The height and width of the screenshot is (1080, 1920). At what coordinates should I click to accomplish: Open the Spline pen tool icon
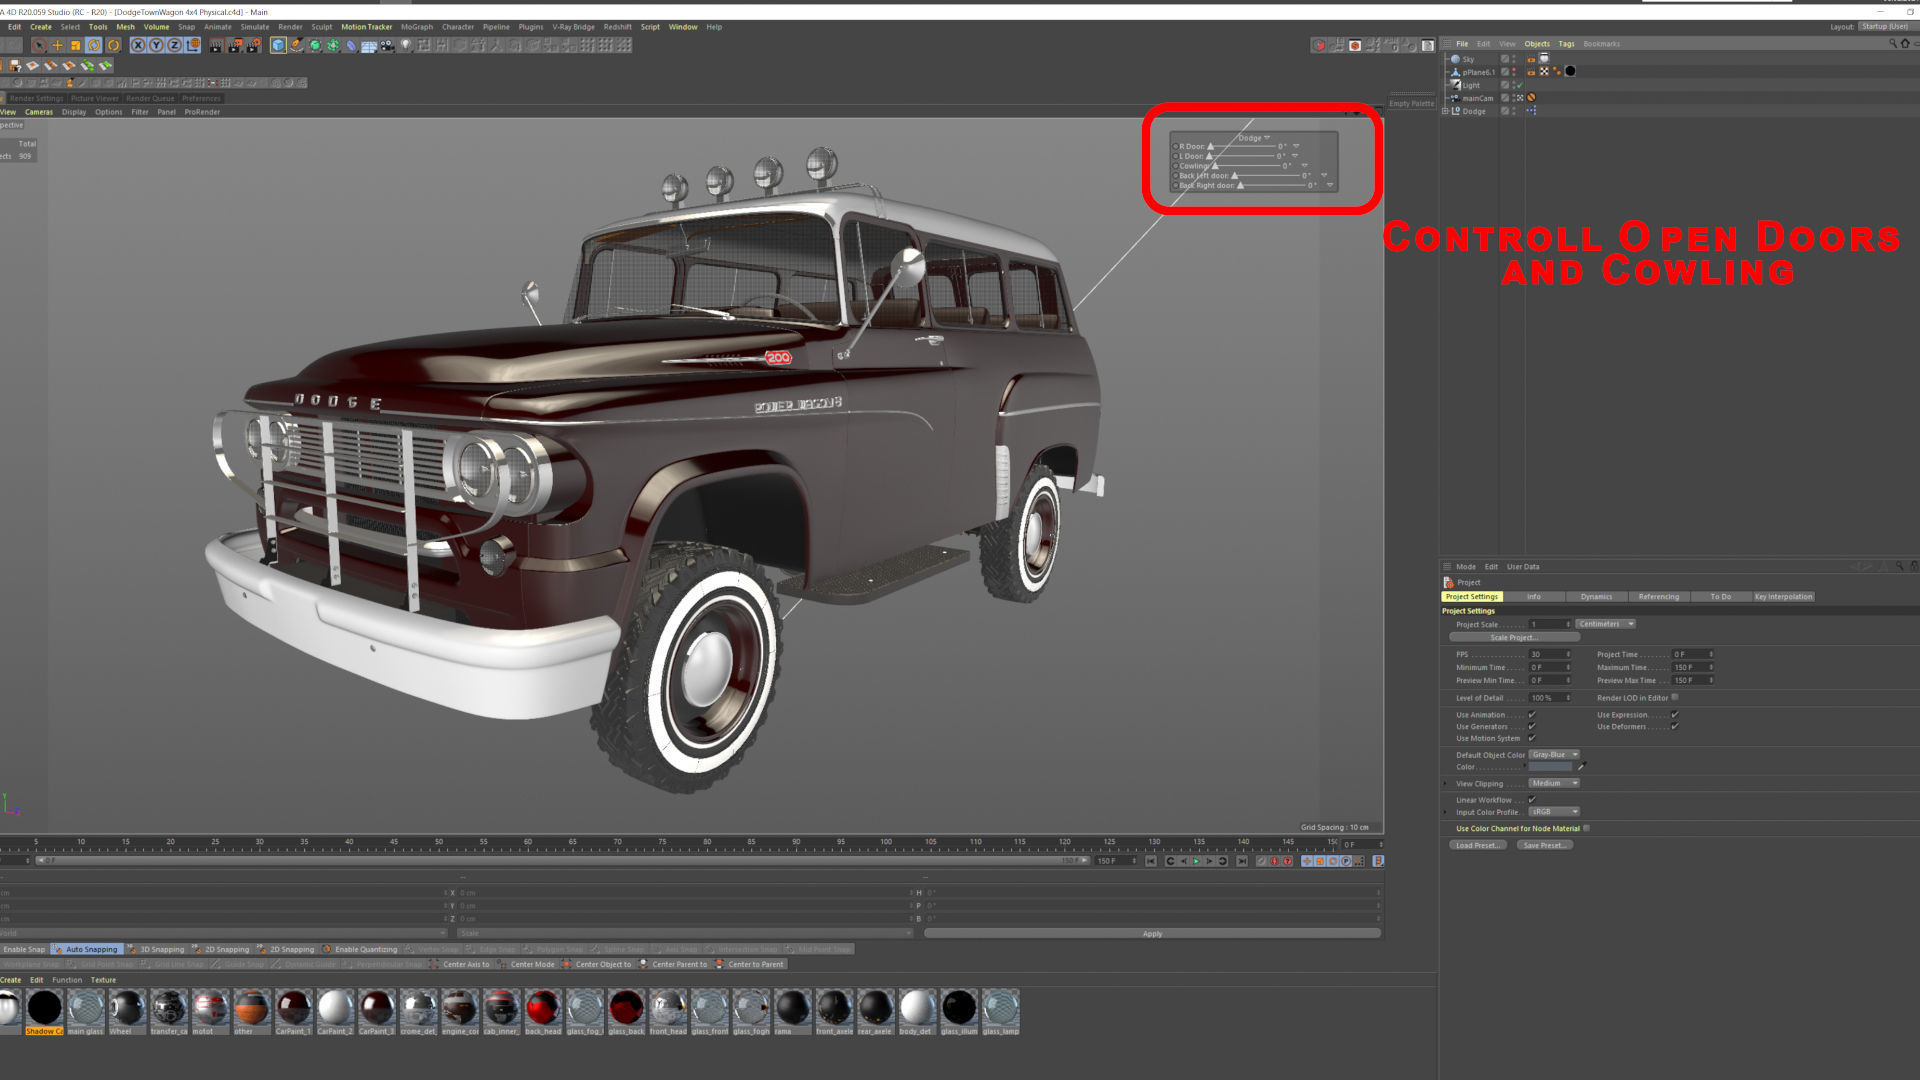point(296,45)
